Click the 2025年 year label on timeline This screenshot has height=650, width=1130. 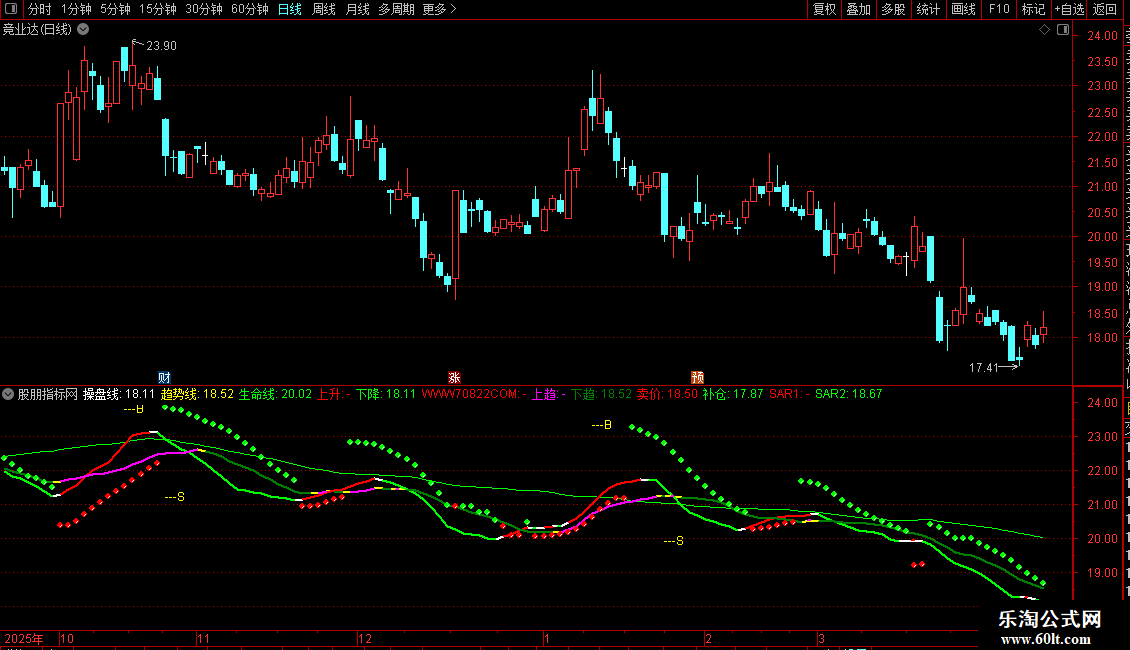(x=24, y=638)
